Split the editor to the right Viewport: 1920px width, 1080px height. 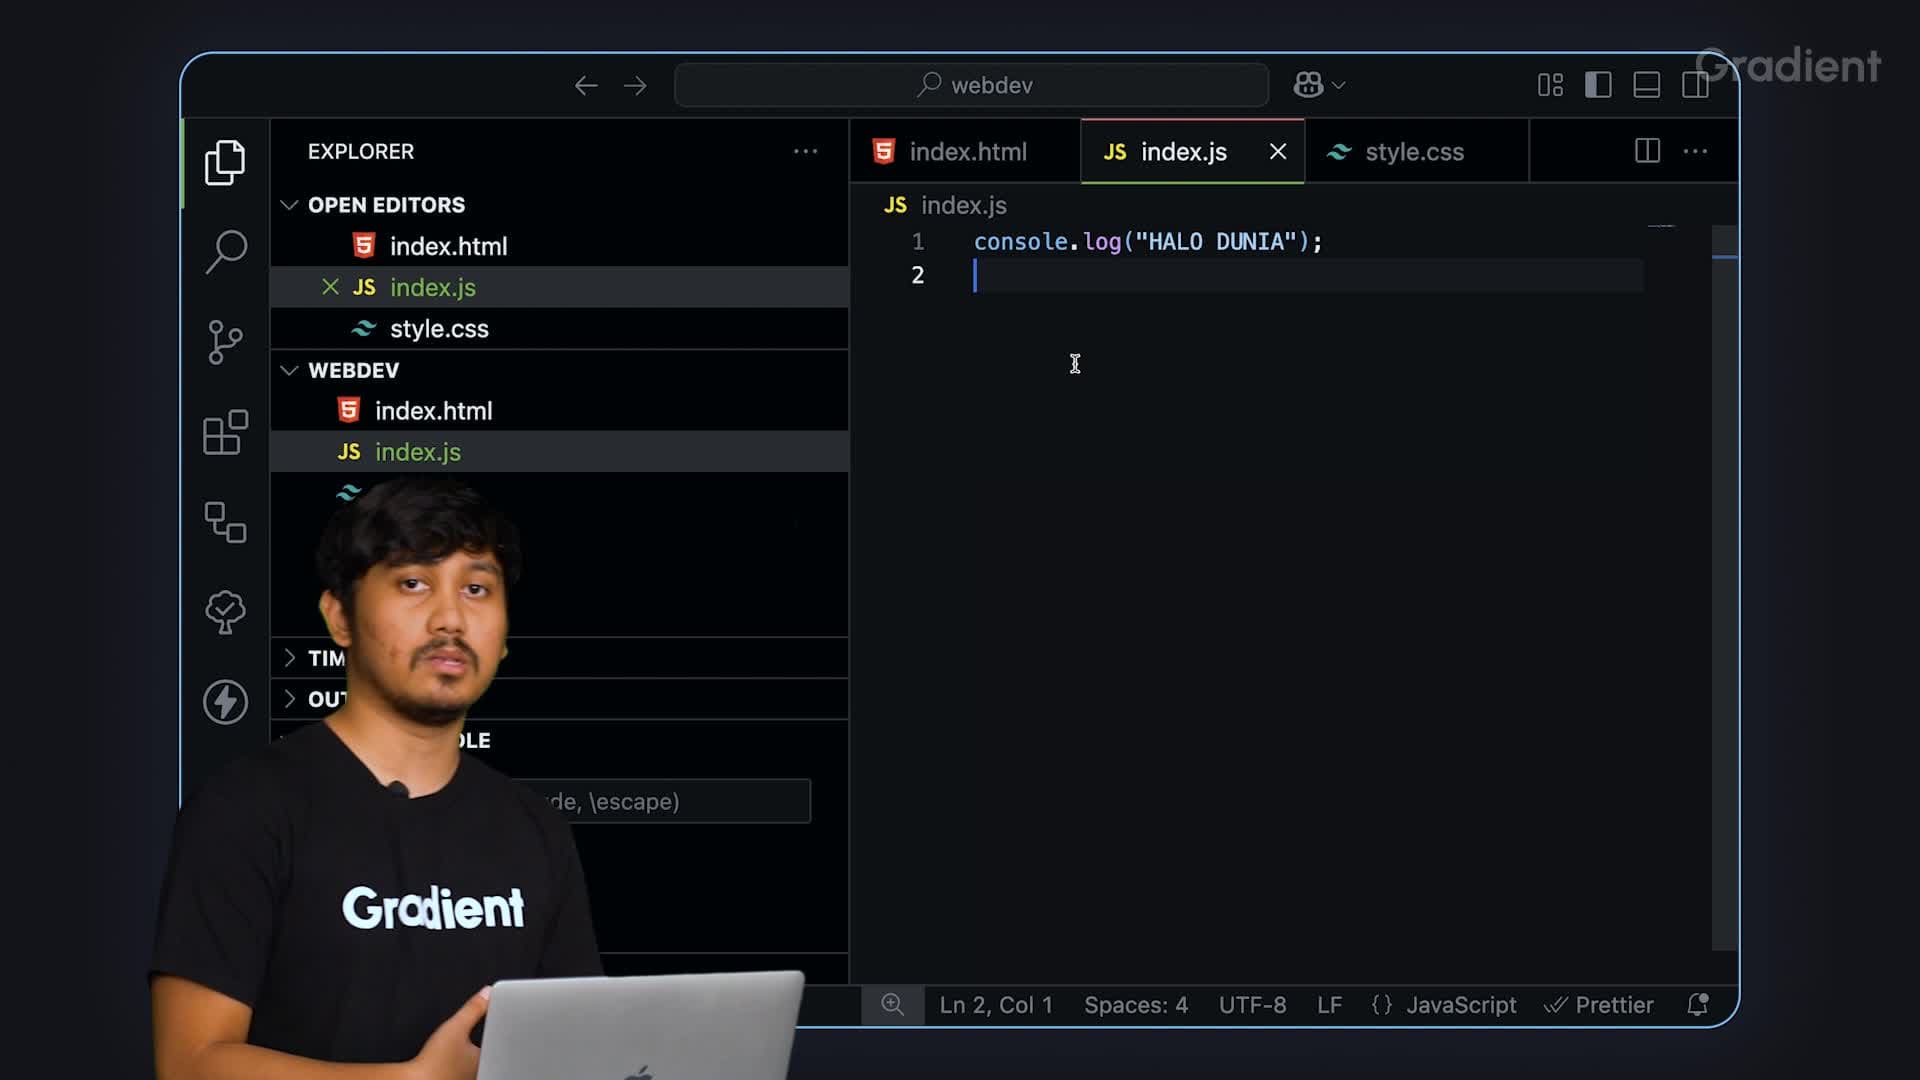click(x=1647, y=151)
